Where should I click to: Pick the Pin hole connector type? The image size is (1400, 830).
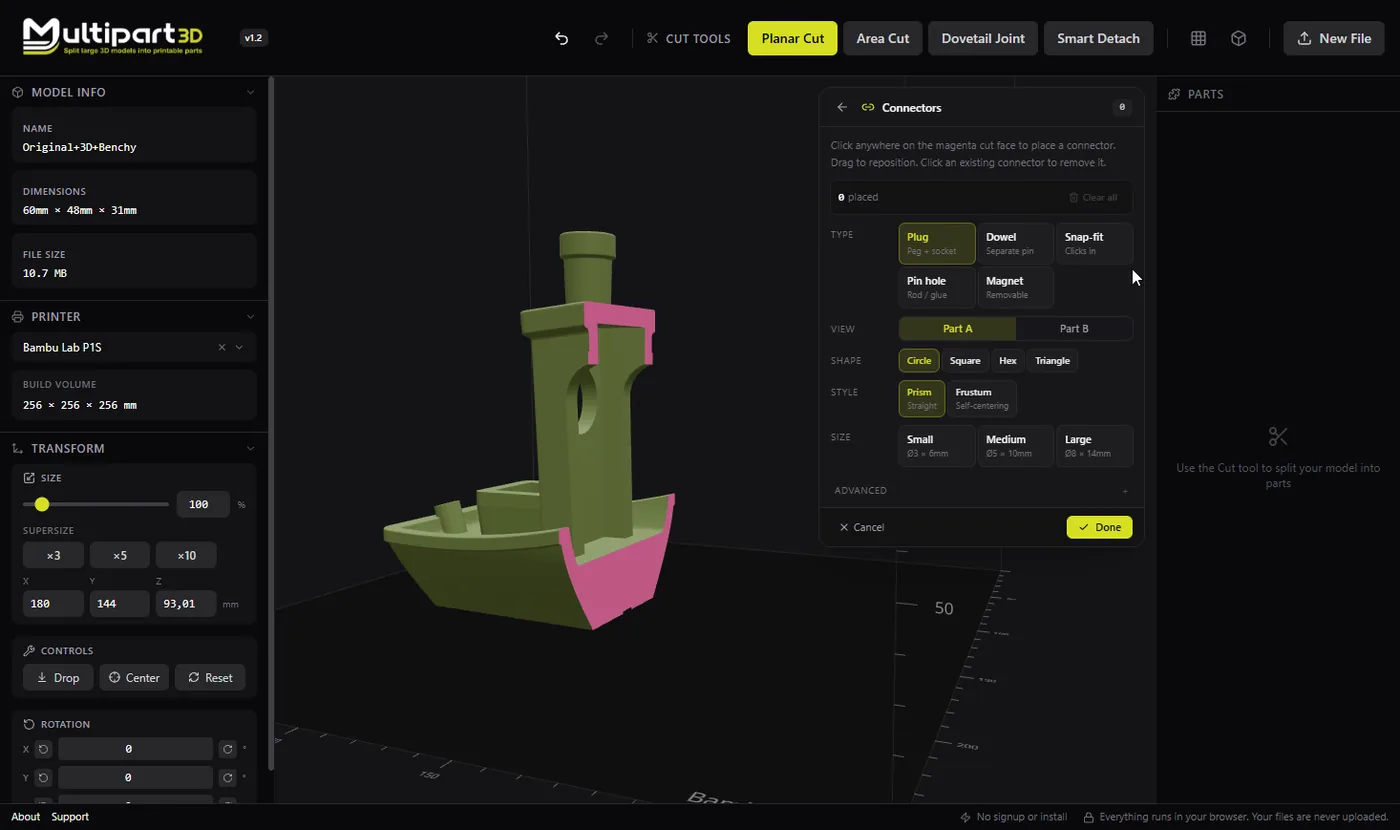click(937, 288)
